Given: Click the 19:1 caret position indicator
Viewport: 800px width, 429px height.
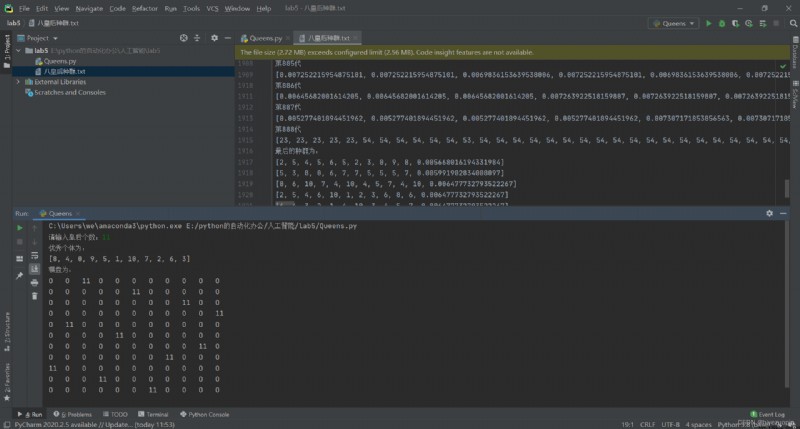Looking at the screenshot, I should [628, 424].
